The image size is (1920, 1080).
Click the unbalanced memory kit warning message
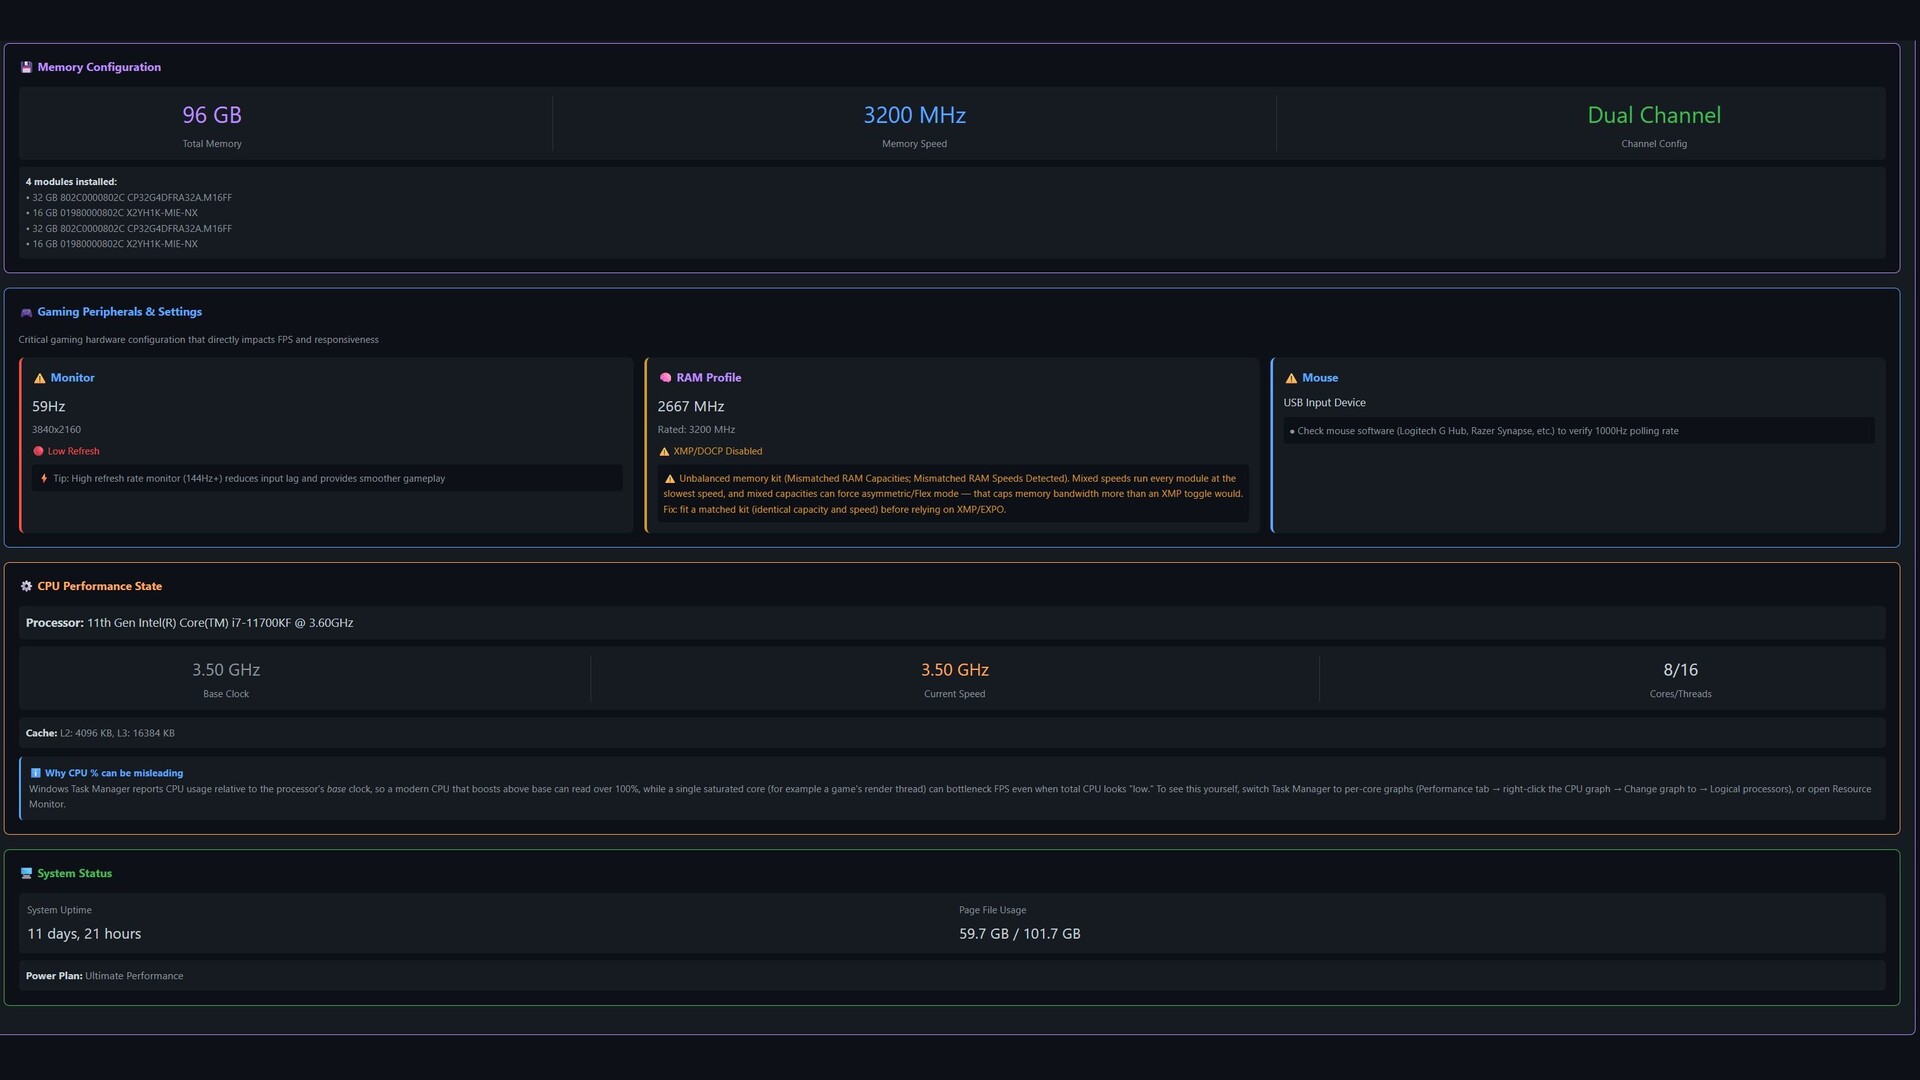click(x=953, y=494)
